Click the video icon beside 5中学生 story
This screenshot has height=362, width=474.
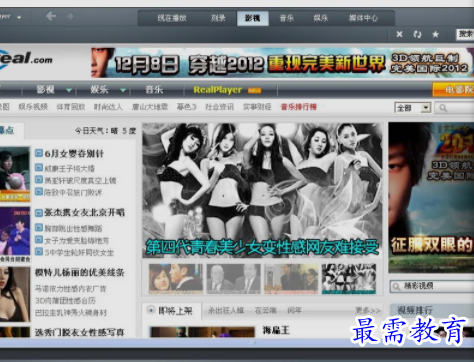[x=39, y=252]
